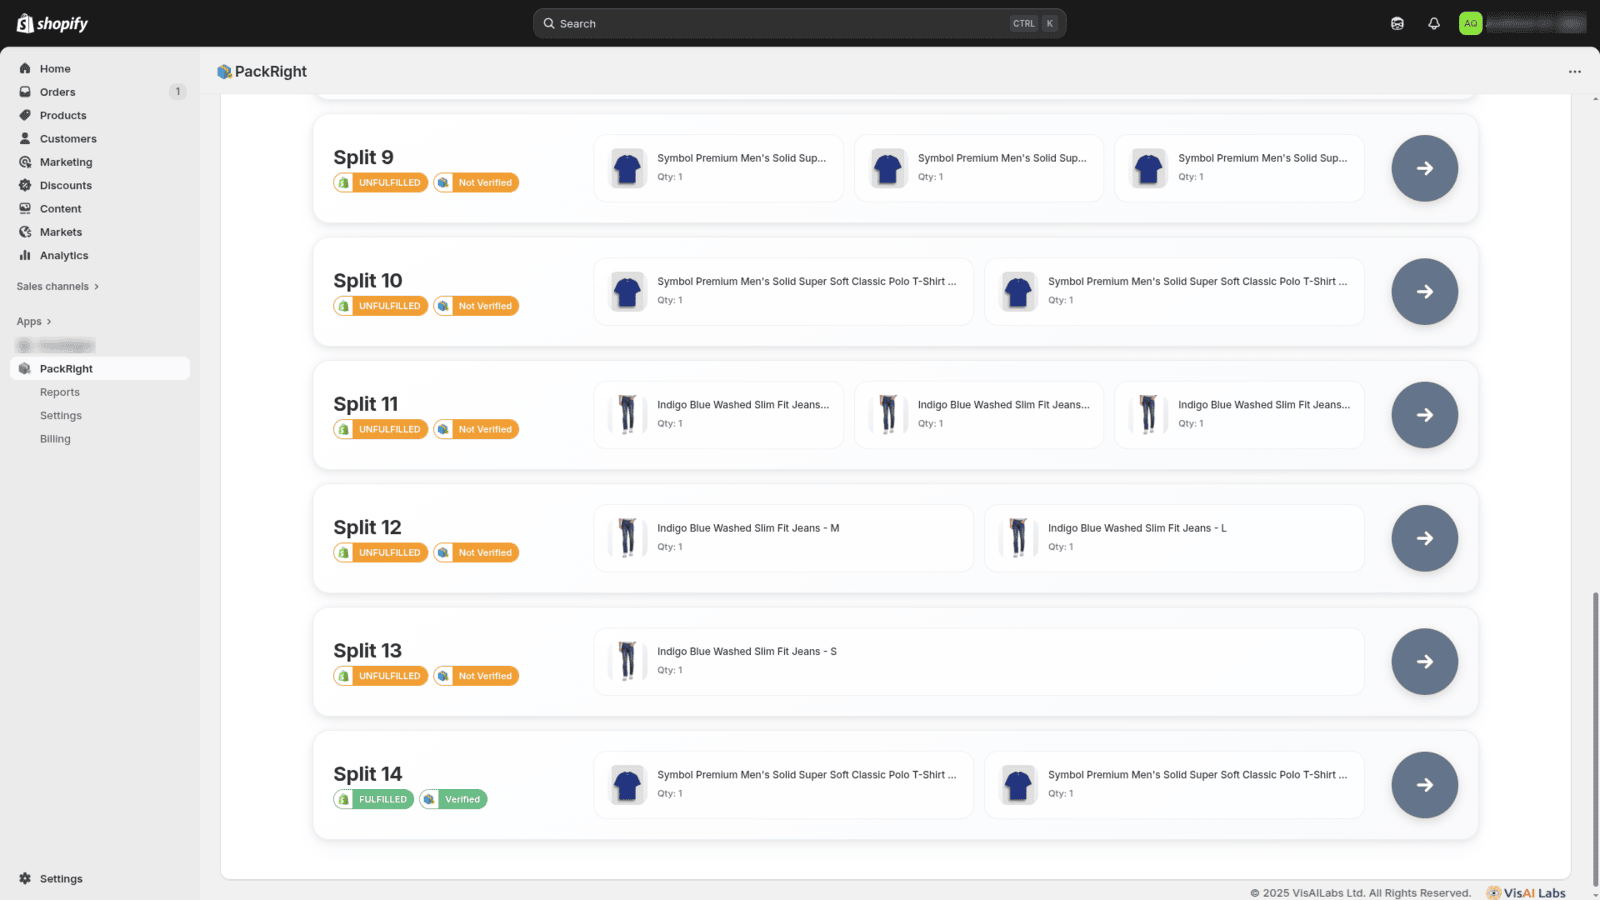Switch to the Billing page

(x=55, y=438)
